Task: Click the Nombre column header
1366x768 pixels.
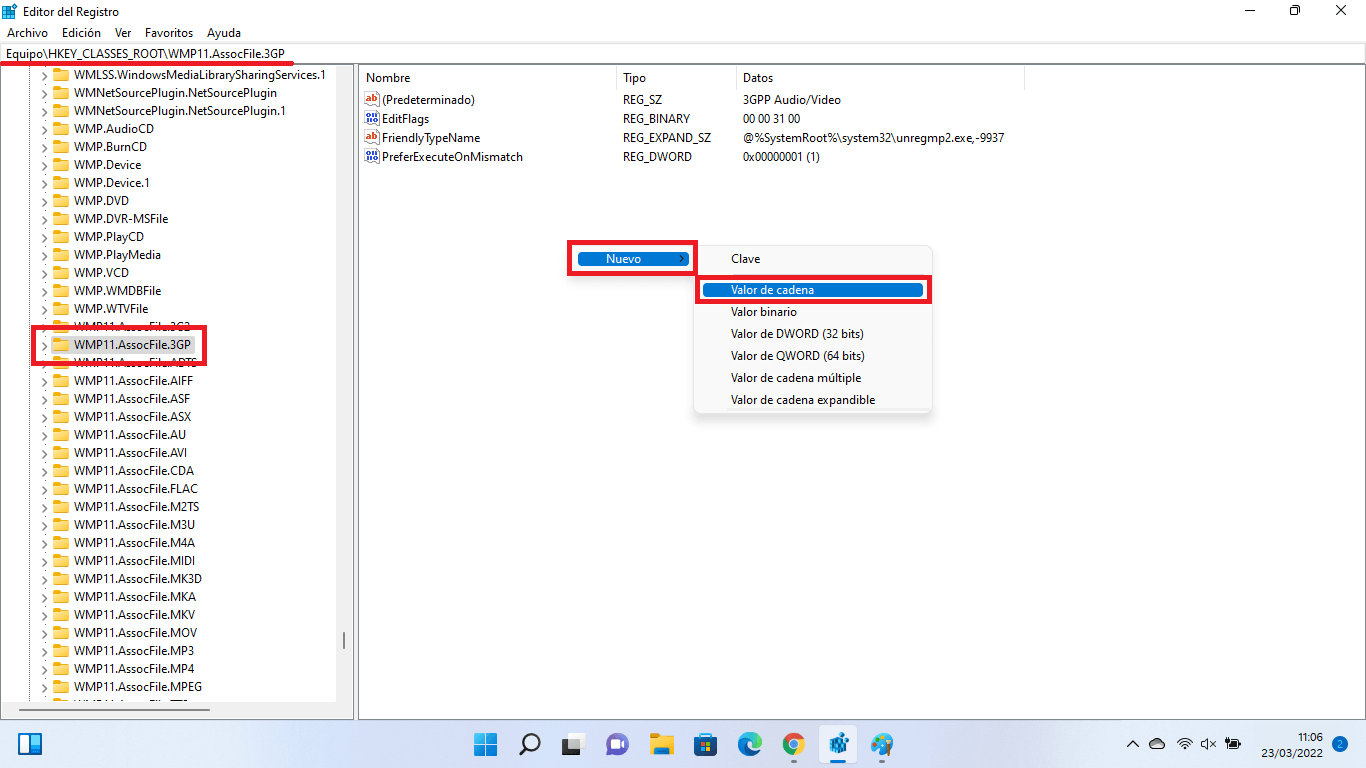Action: click(488, 78)
